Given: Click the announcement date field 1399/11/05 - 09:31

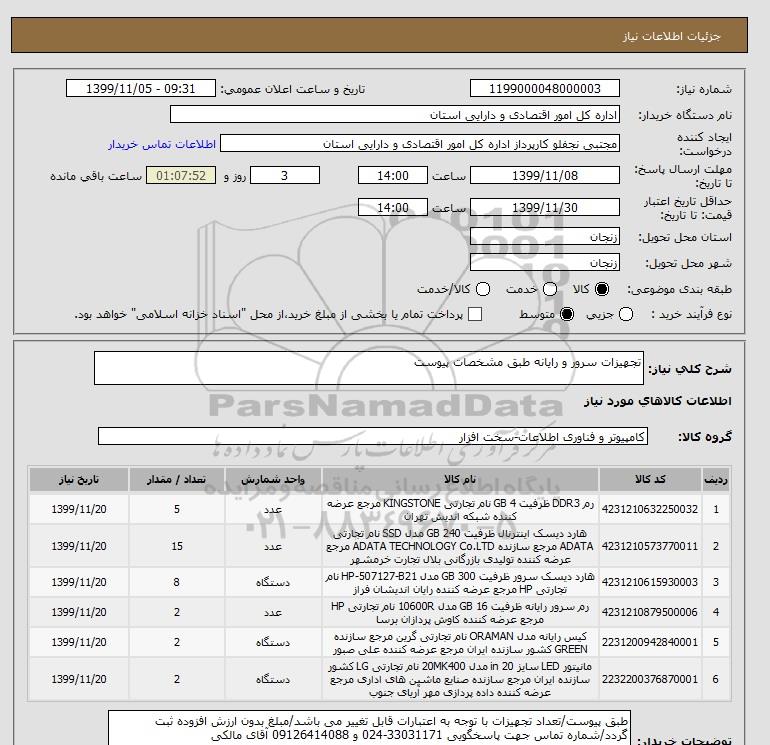Looking at the screenshot, I should (x=140, y=88).
